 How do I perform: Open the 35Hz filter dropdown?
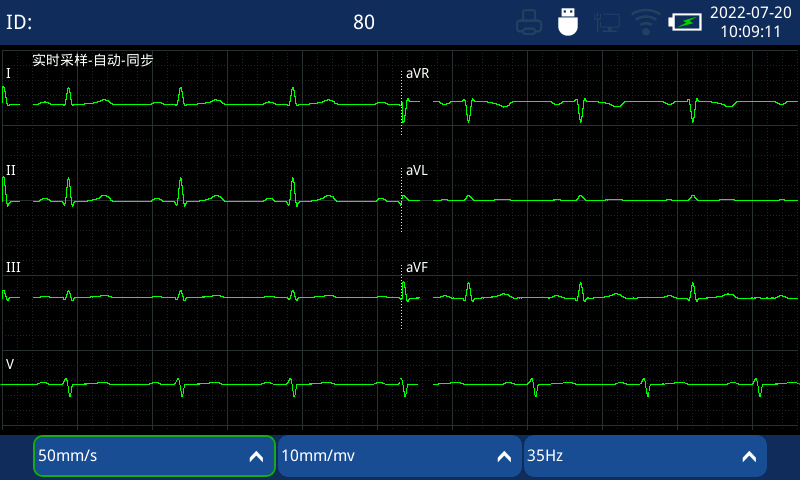[644, 456]
